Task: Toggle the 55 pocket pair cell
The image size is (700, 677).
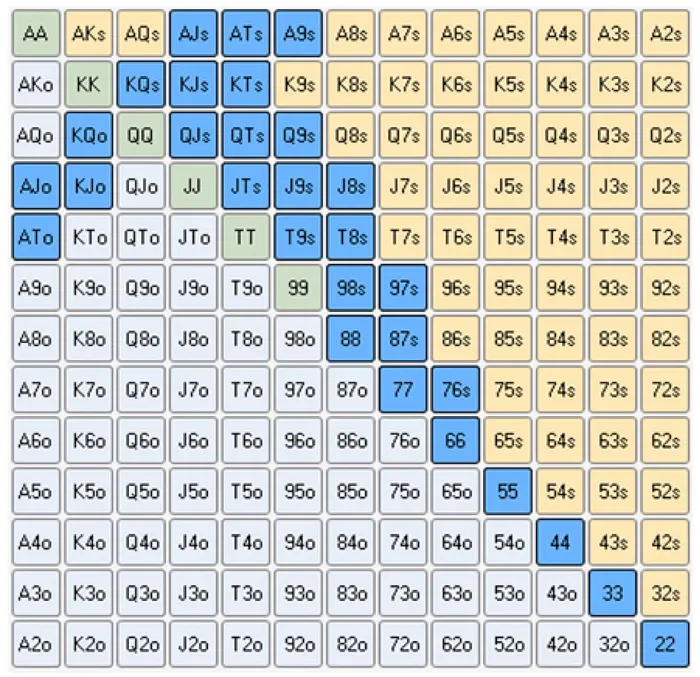Action: point(508,492)
